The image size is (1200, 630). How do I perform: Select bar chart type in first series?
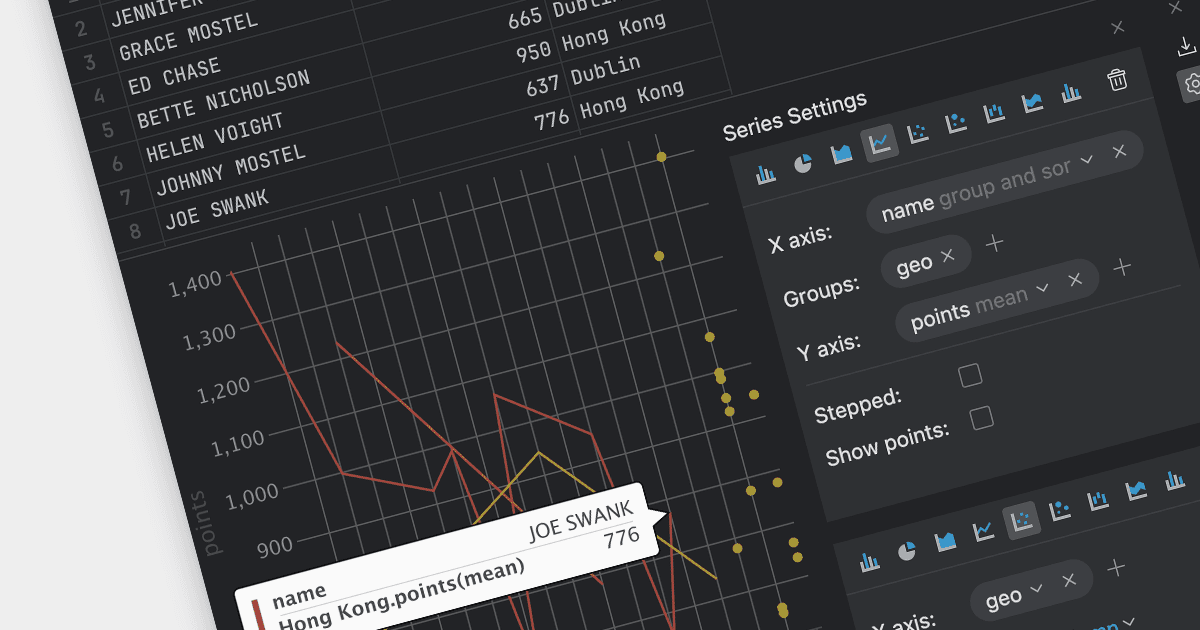point(766,175)
